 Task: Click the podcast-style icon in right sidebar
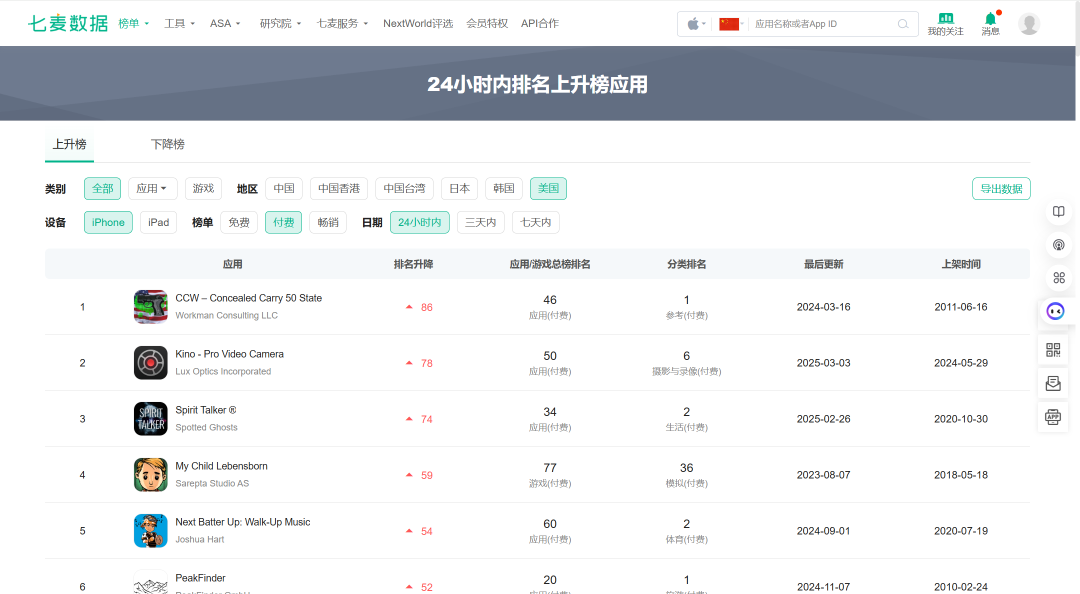tap(1059, 245)
